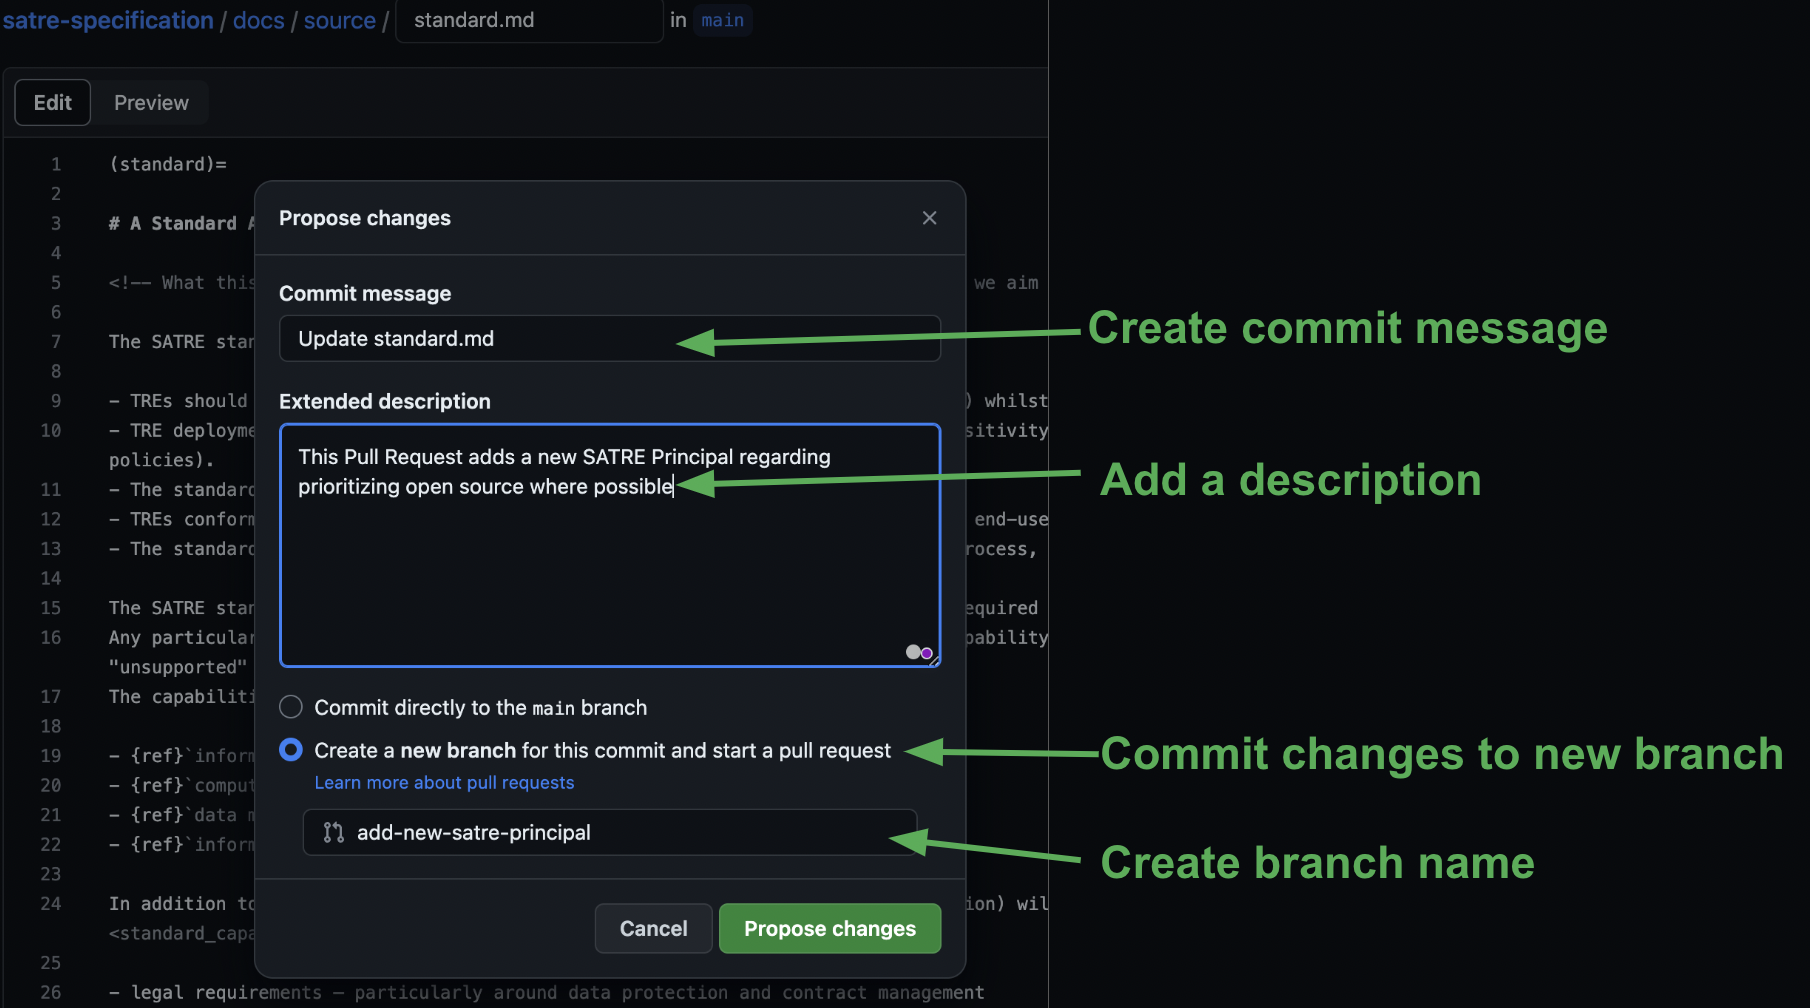Select Commit directly to the main branch
The width and height of the screenshot is (1810, 1008).
pos(291,707)
